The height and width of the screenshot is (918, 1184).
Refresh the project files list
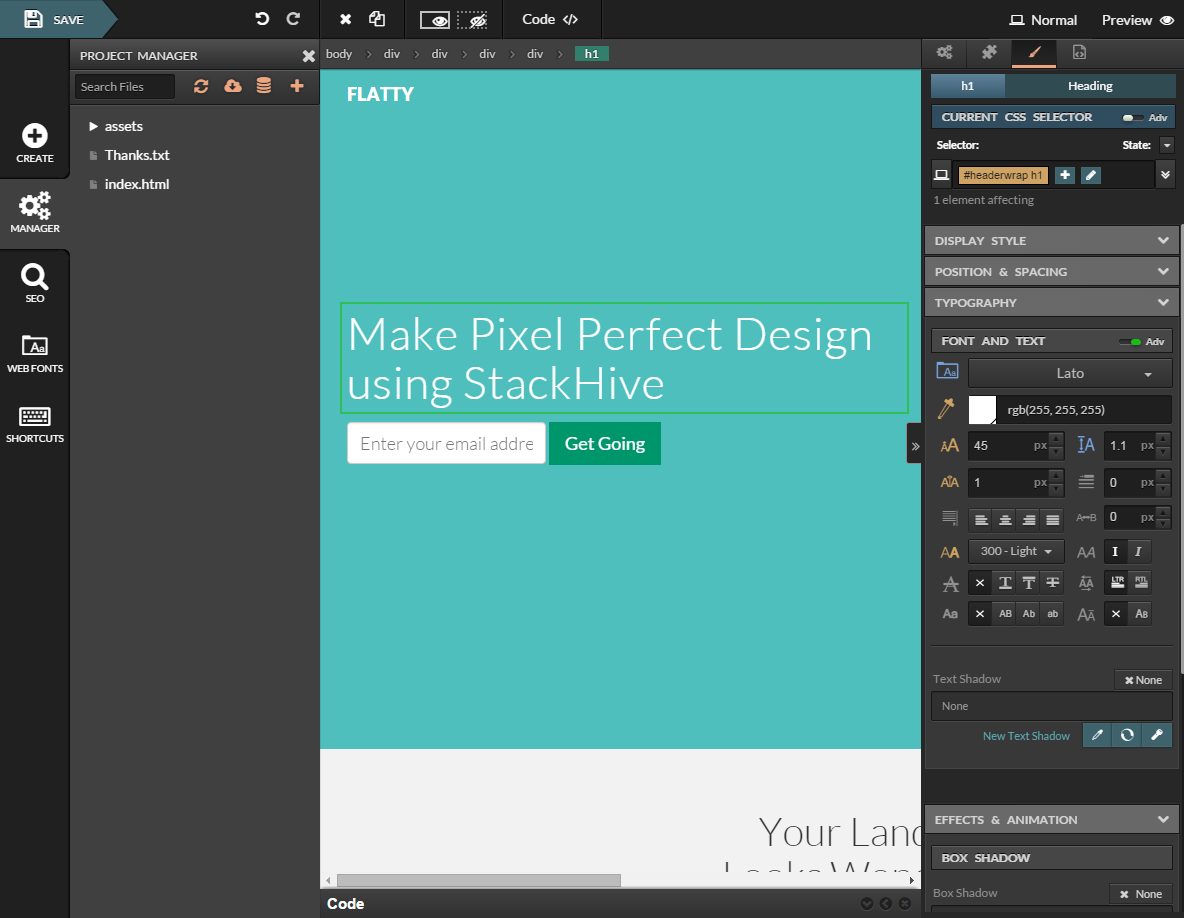(x=201, y=86)
